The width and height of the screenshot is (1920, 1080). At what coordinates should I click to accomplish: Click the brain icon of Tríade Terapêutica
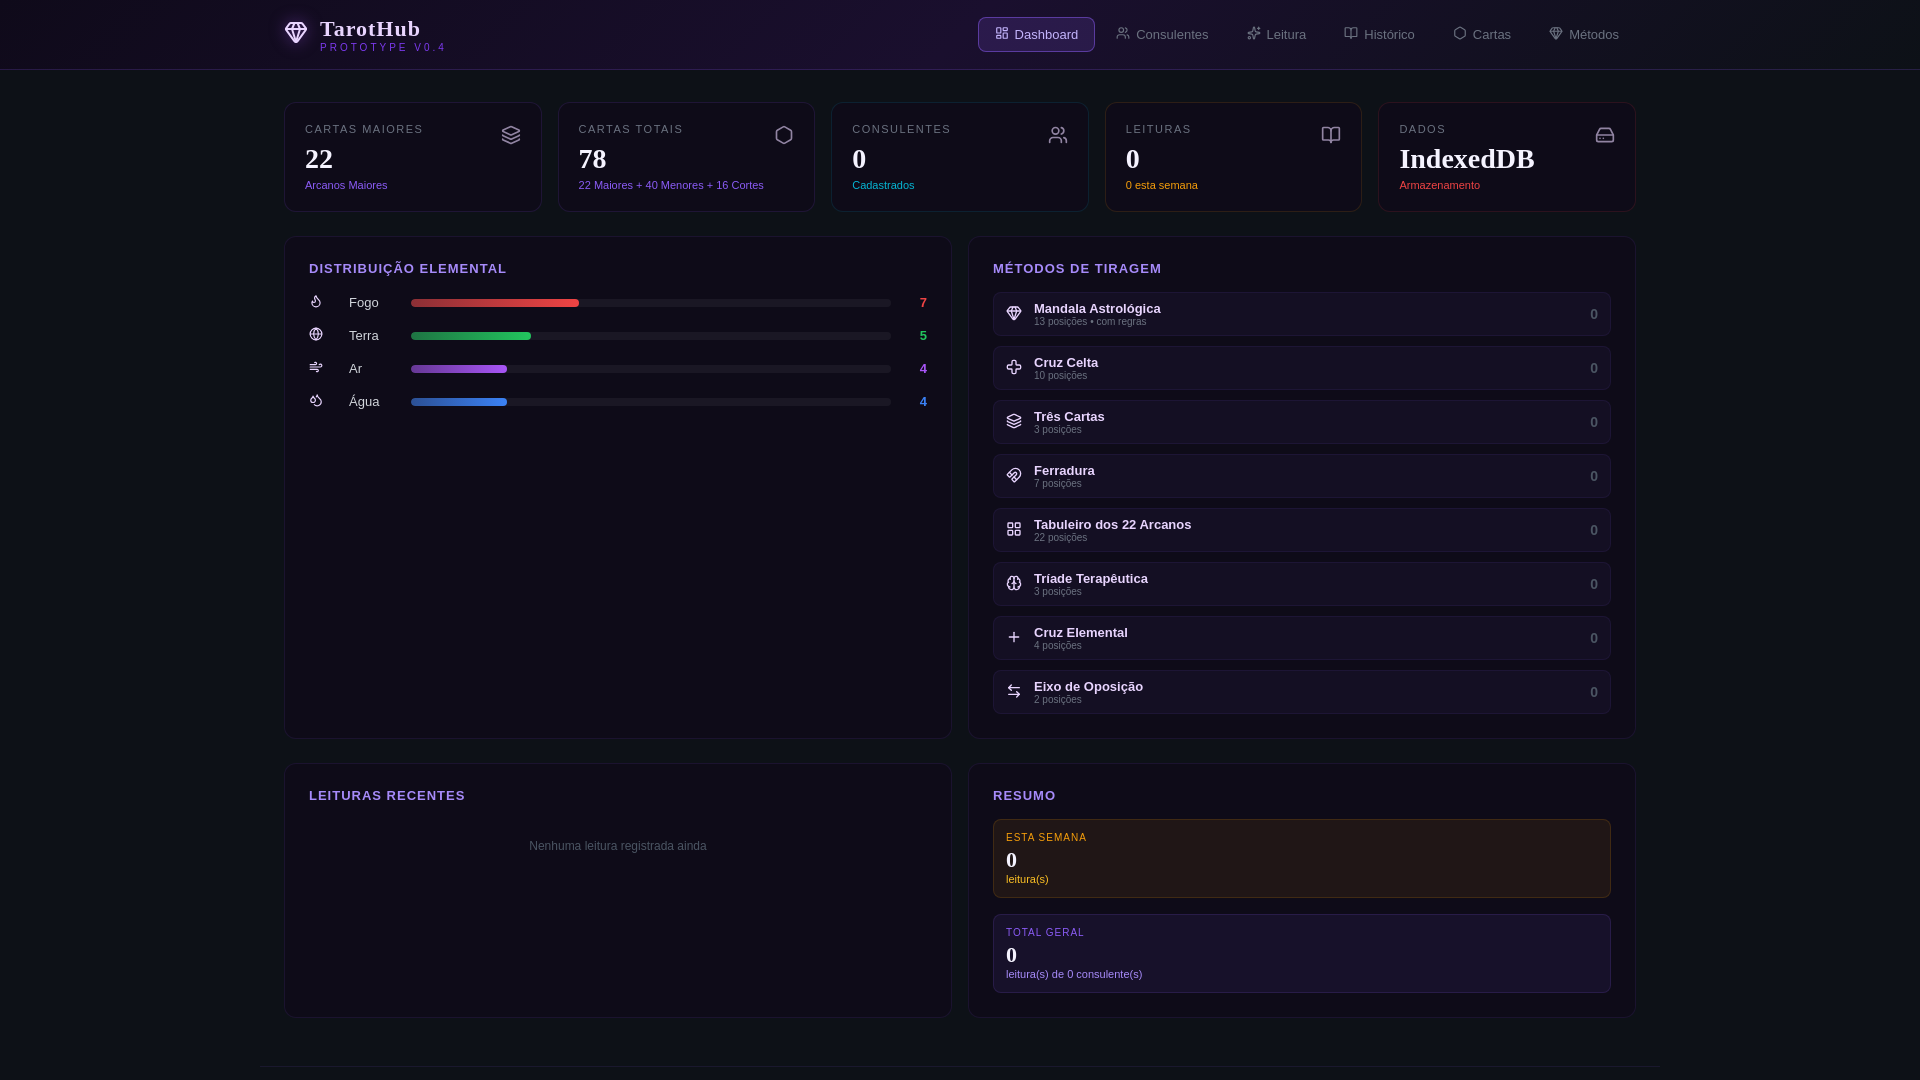click(x=1014, y=584)
